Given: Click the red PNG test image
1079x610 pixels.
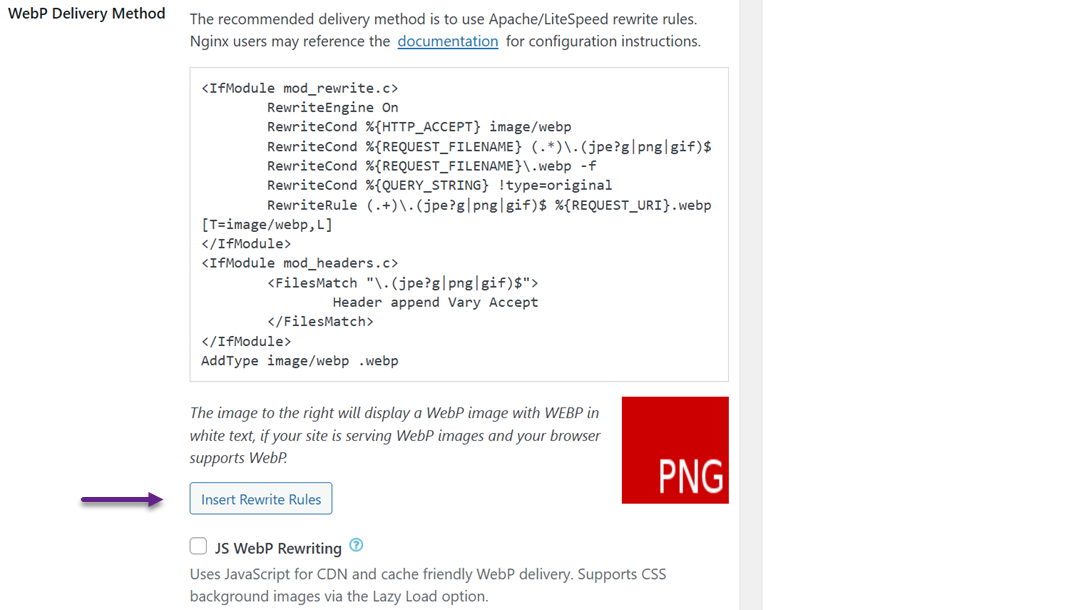Looking at the screenshot, I should point(675,450).
